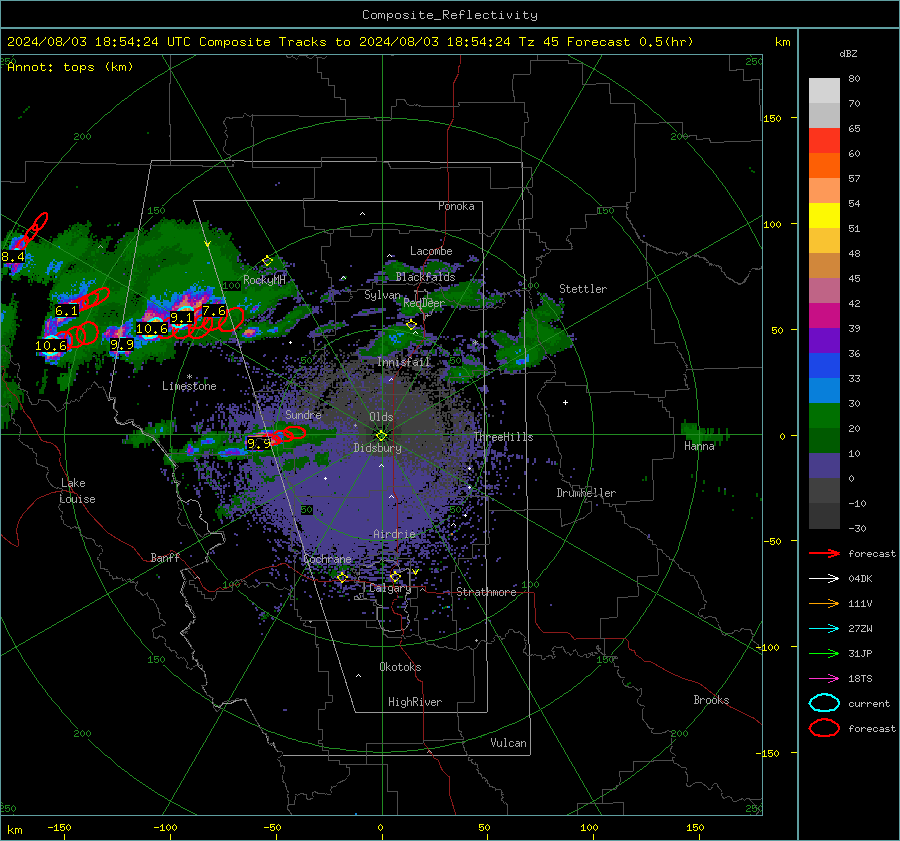Click the blue 33-36 dBZ color swatch
This screenshot has height=841, width=900.
click(x=824, y=366)
